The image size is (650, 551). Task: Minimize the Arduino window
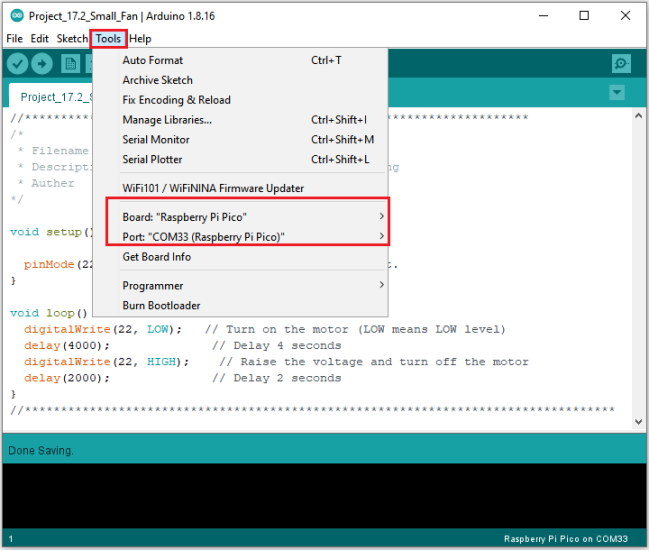(x=543, y=16)
